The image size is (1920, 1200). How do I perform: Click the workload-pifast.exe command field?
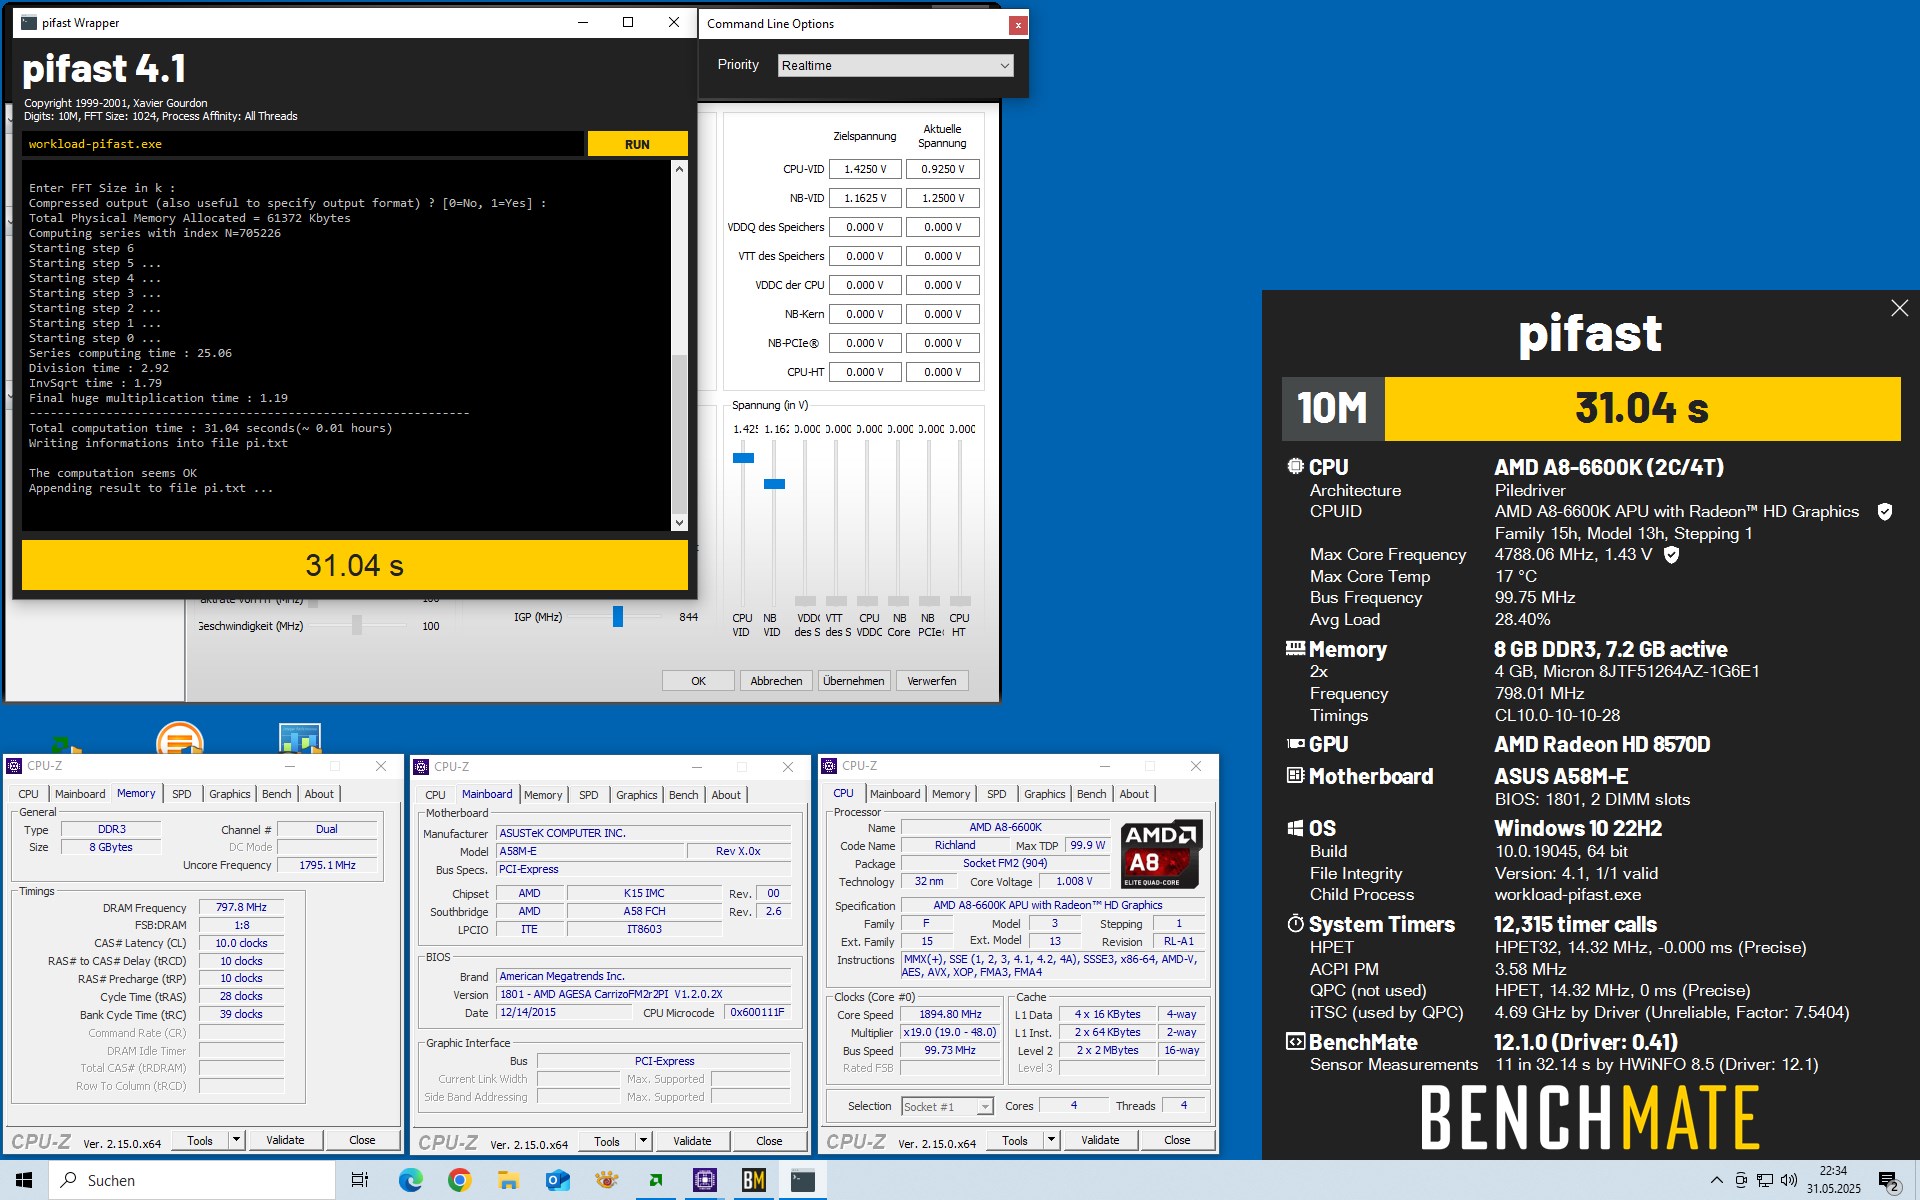(303, 144)
